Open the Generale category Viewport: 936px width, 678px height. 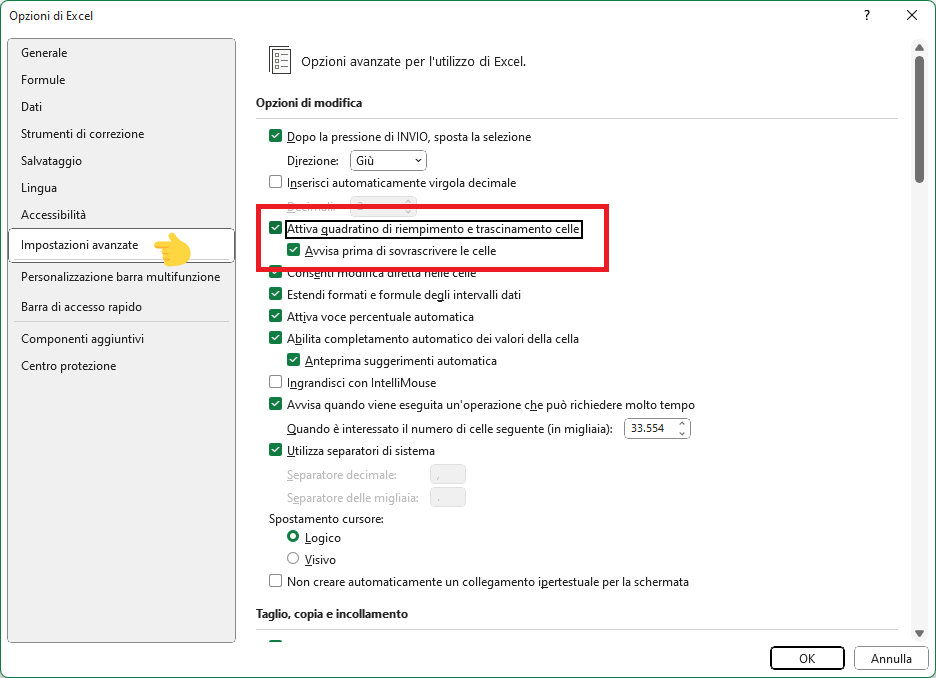coord(44,53)
